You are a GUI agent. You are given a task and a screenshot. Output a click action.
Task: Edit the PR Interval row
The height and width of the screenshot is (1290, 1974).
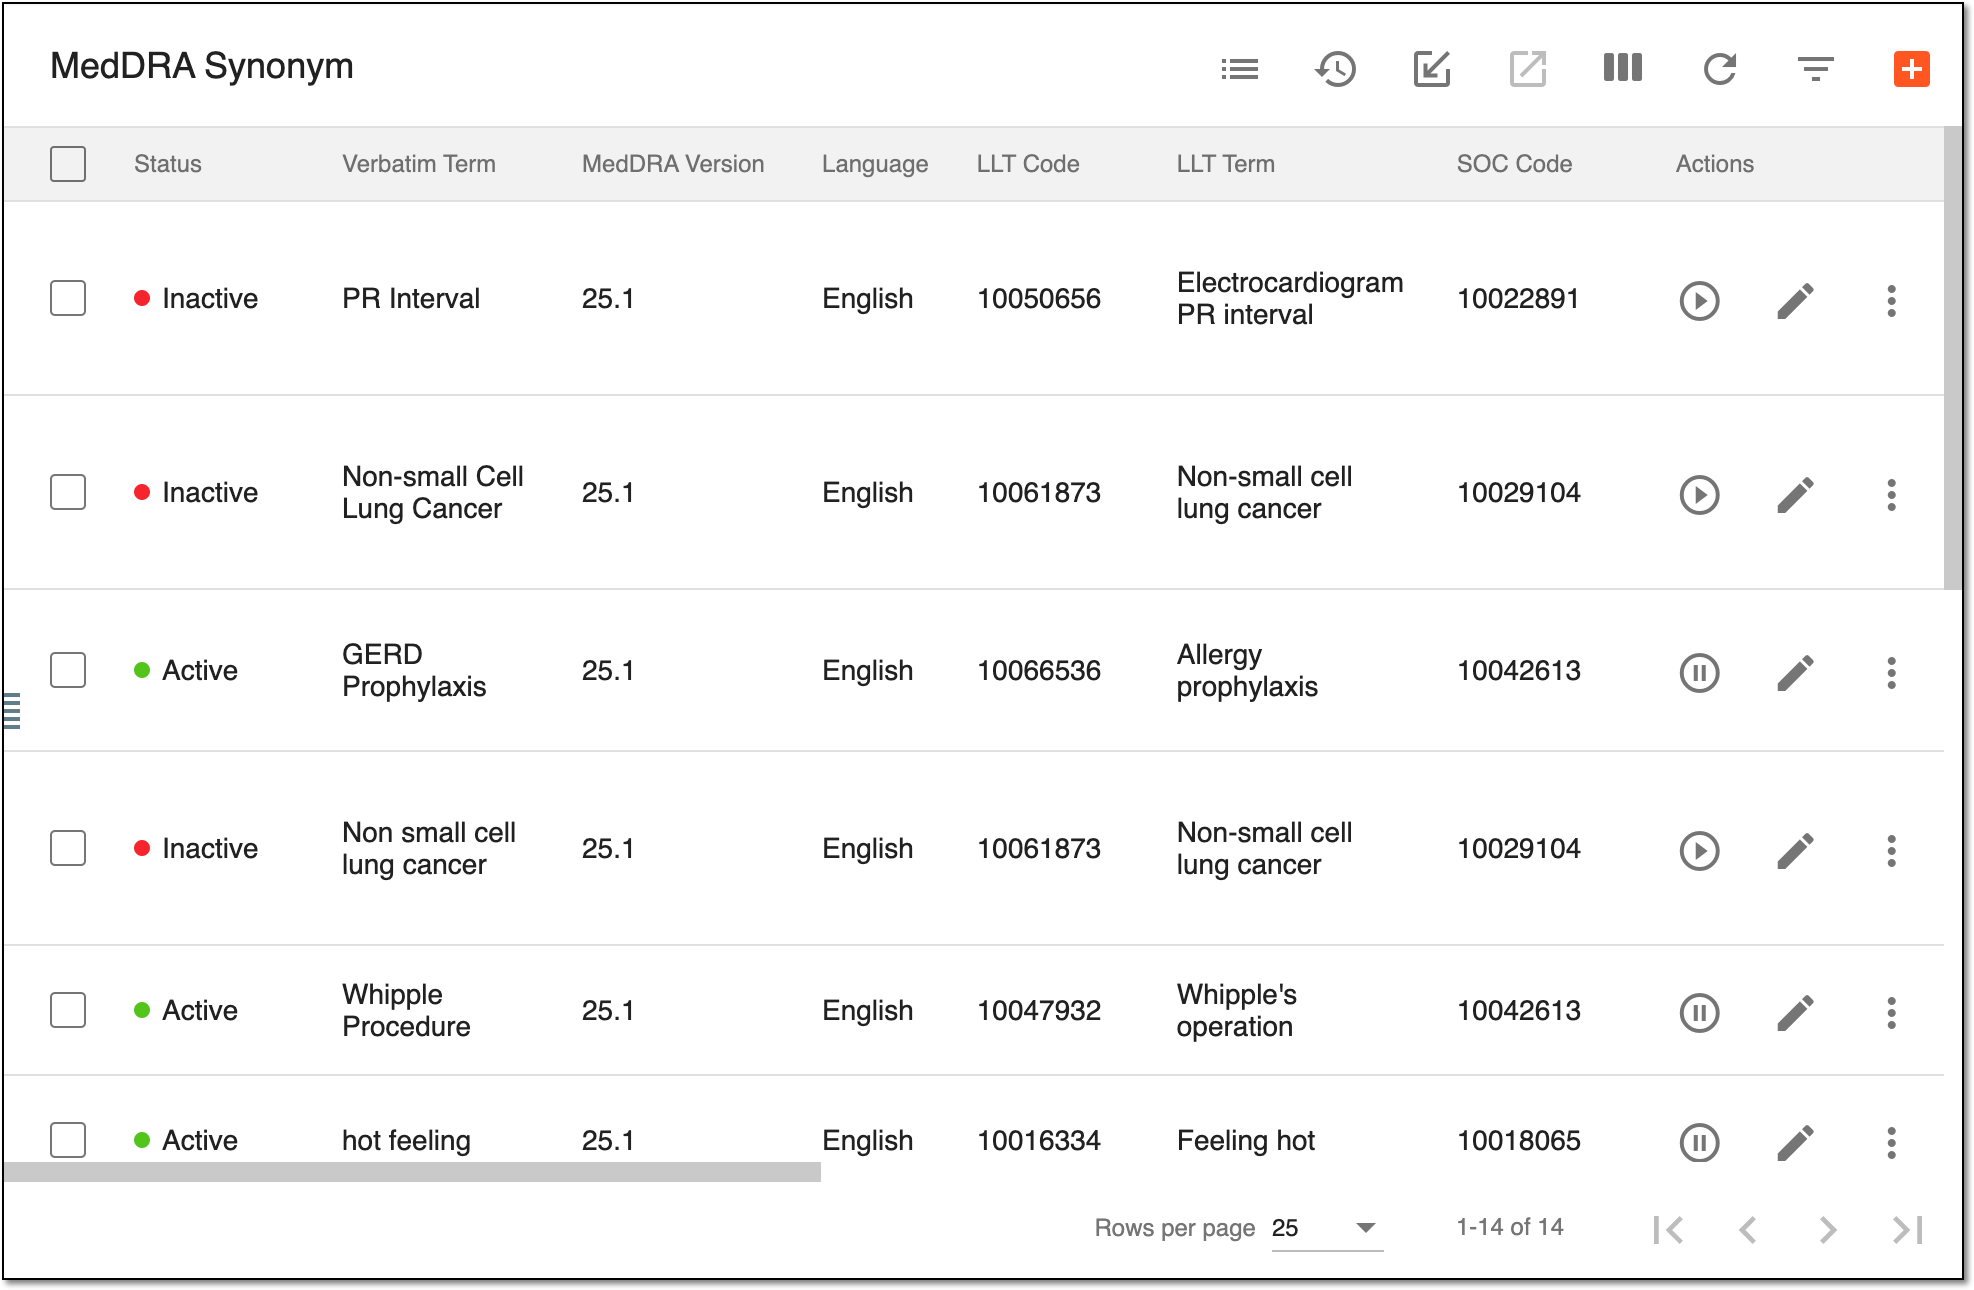click(x=1795, y=300)
